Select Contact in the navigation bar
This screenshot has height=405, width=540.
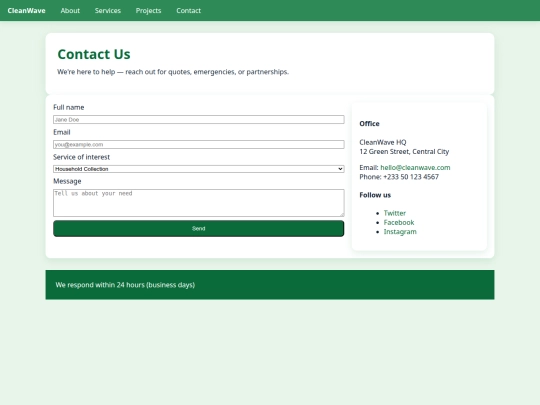[x=188, y=11]
